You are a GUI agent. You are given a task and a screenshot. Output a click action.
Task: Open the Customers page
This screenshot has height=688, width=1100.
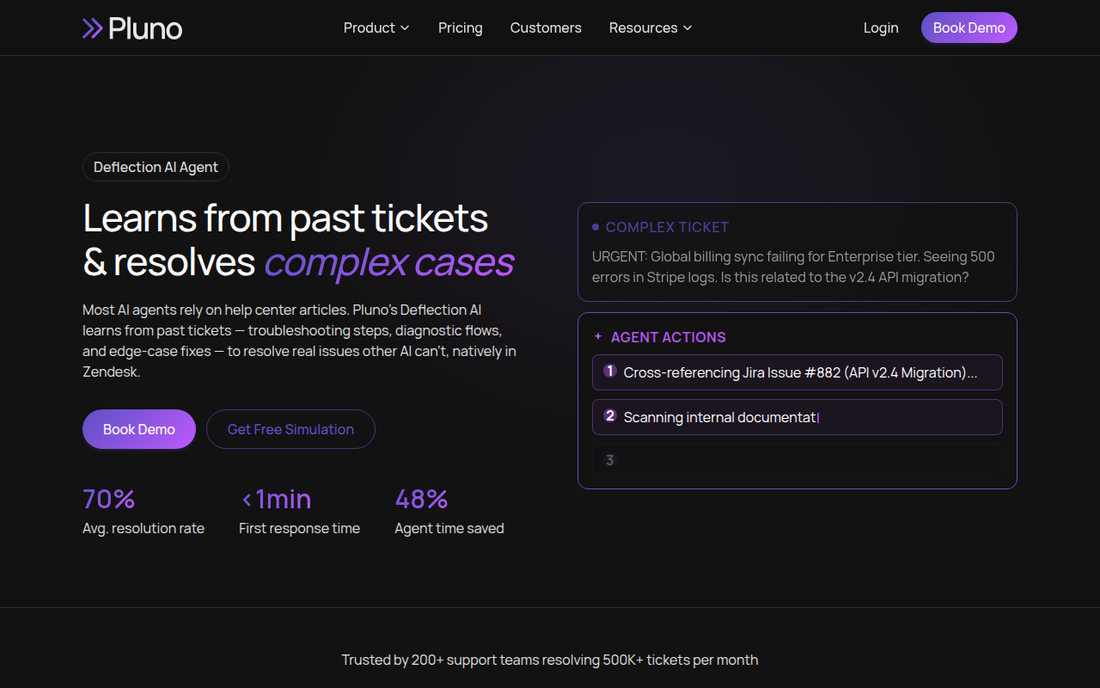click(x=546, y=28)
